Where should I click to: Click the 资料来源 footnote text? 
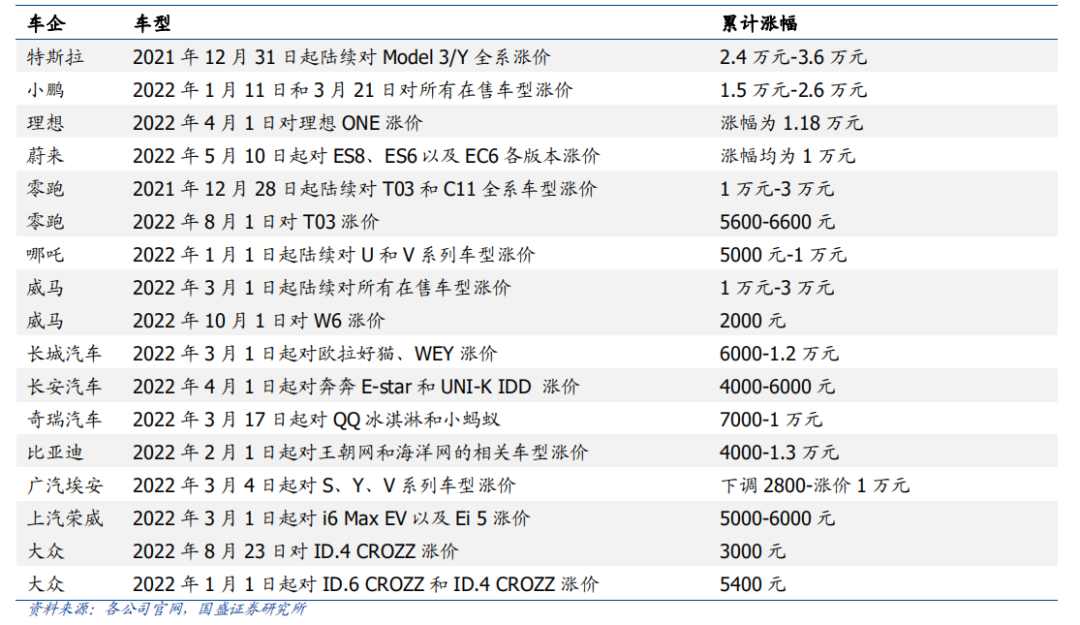[167, 609]
